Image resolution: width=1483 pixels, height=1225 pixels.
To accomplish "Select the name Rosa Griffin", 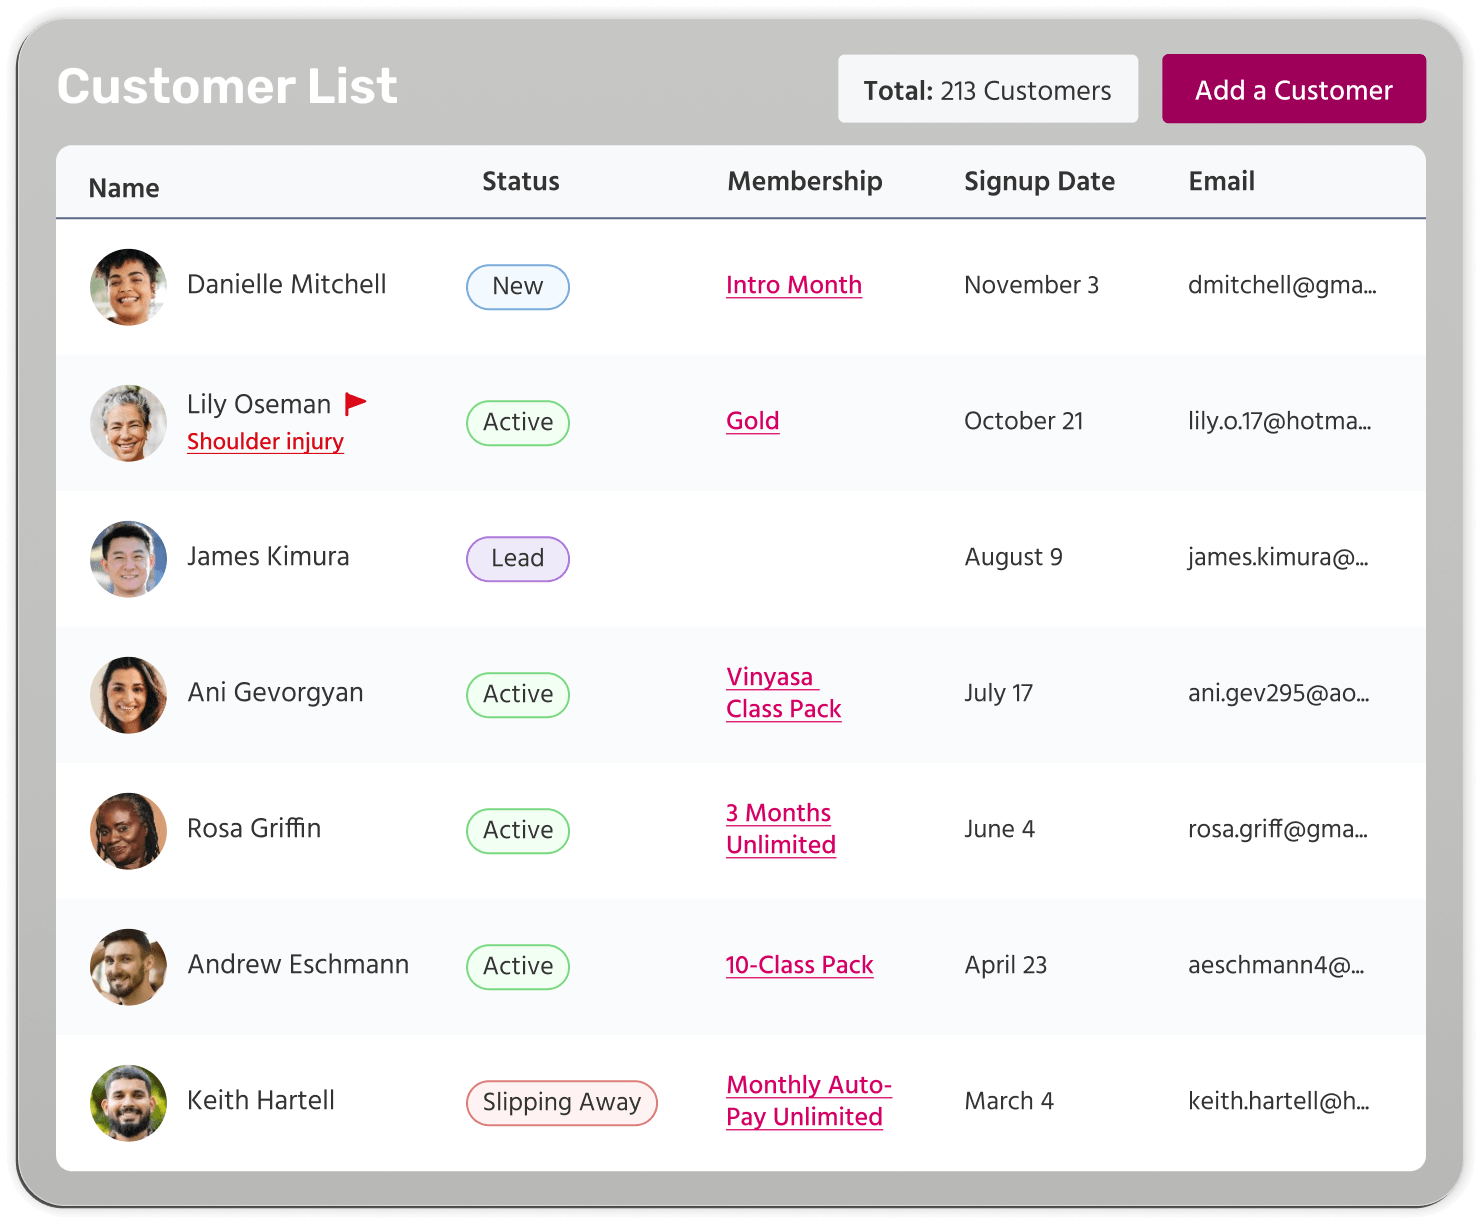I will [x=254, y=829].
